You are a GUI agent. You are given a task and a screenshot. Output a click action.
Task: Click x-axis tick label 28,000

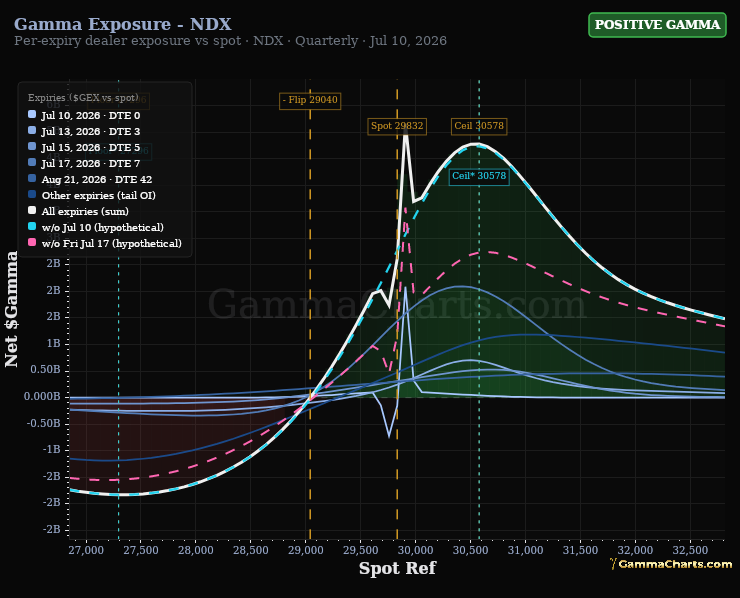pyautogui.click(x=195, y=550)
